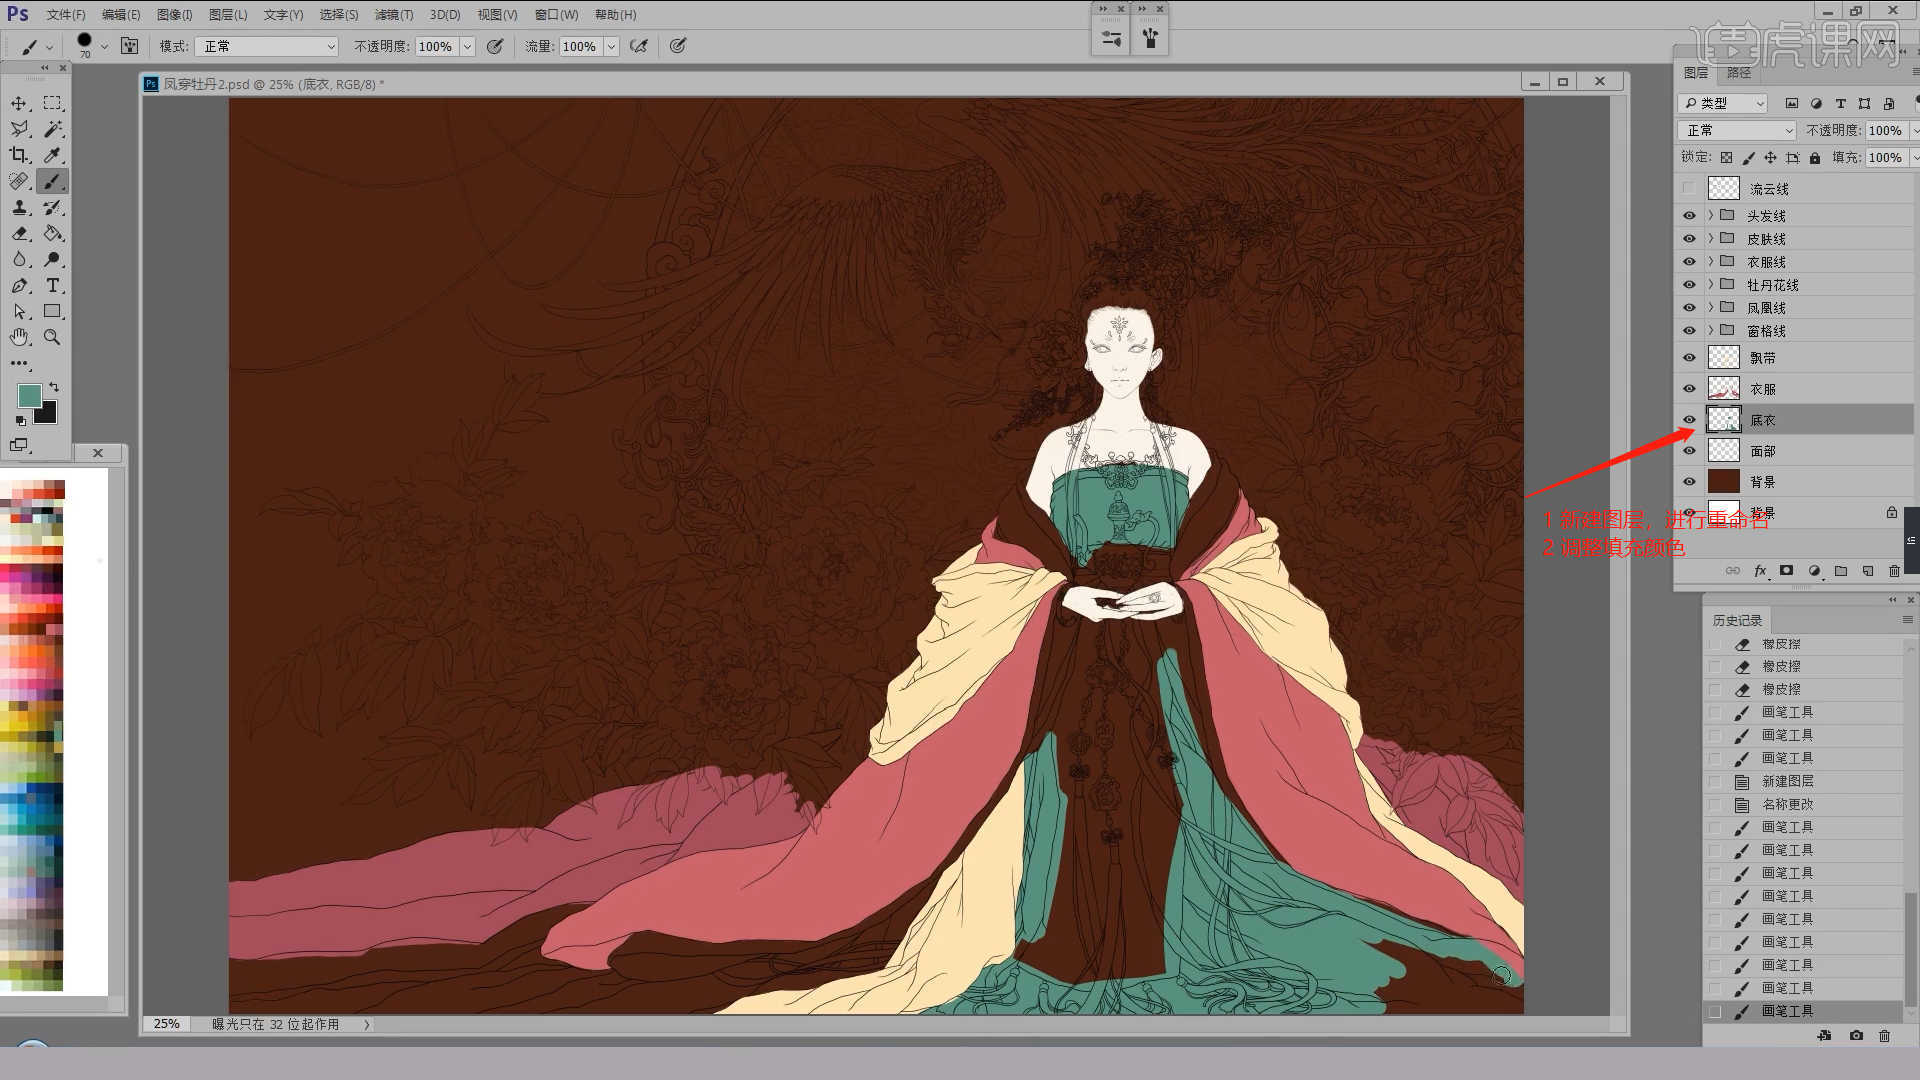Select the Lasso tool
Image resolution: width=1920 pixels, height=1080 pixels.
pos(19,129)
